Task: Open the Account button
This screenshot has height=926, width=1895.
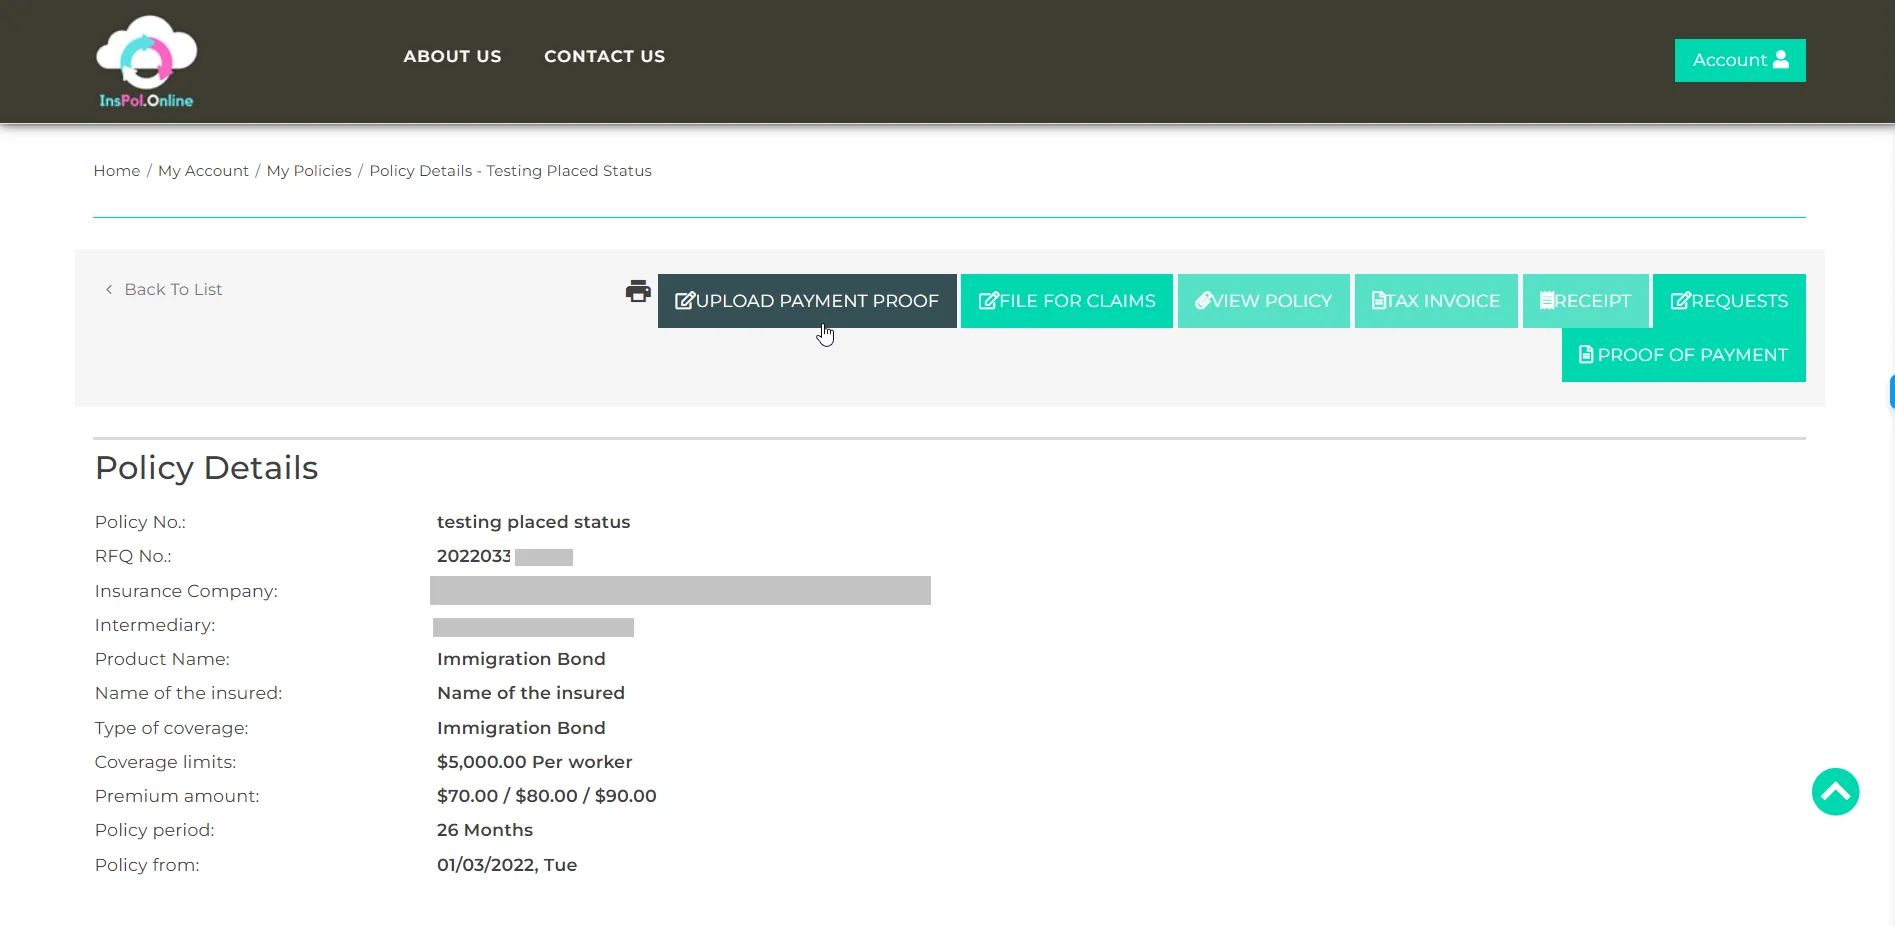Action: pyautogui.click(x=1740, y=60)
